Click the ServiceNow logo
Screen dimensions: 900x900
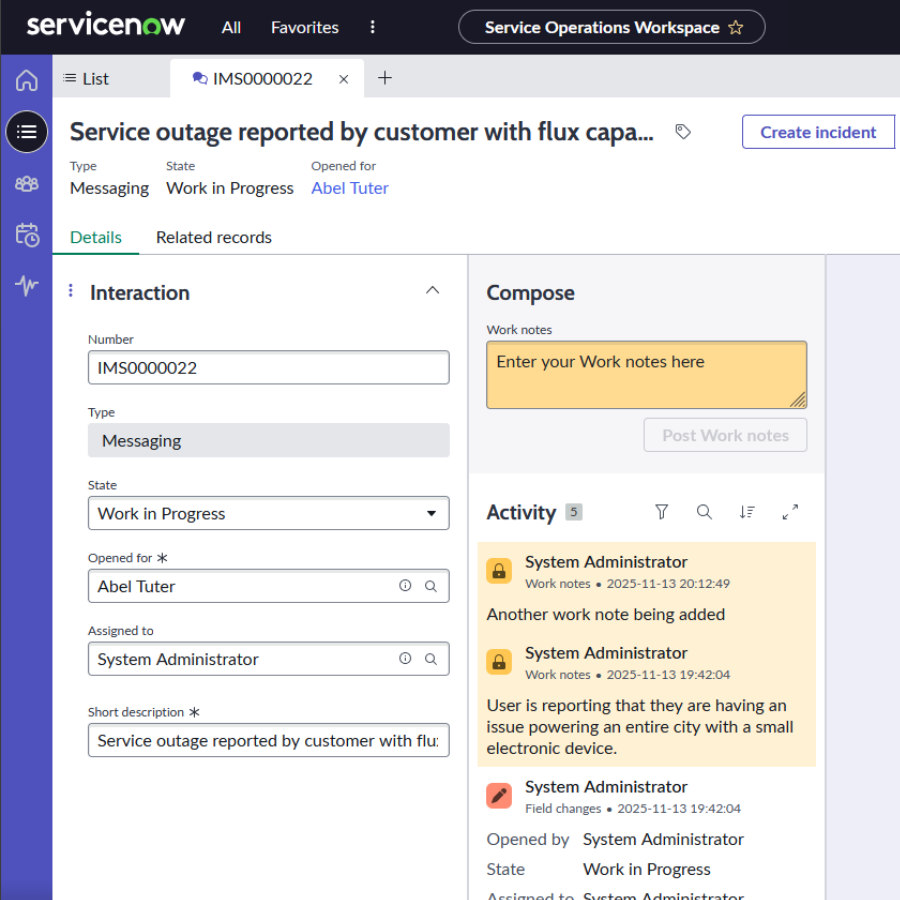tap(106, 25)
